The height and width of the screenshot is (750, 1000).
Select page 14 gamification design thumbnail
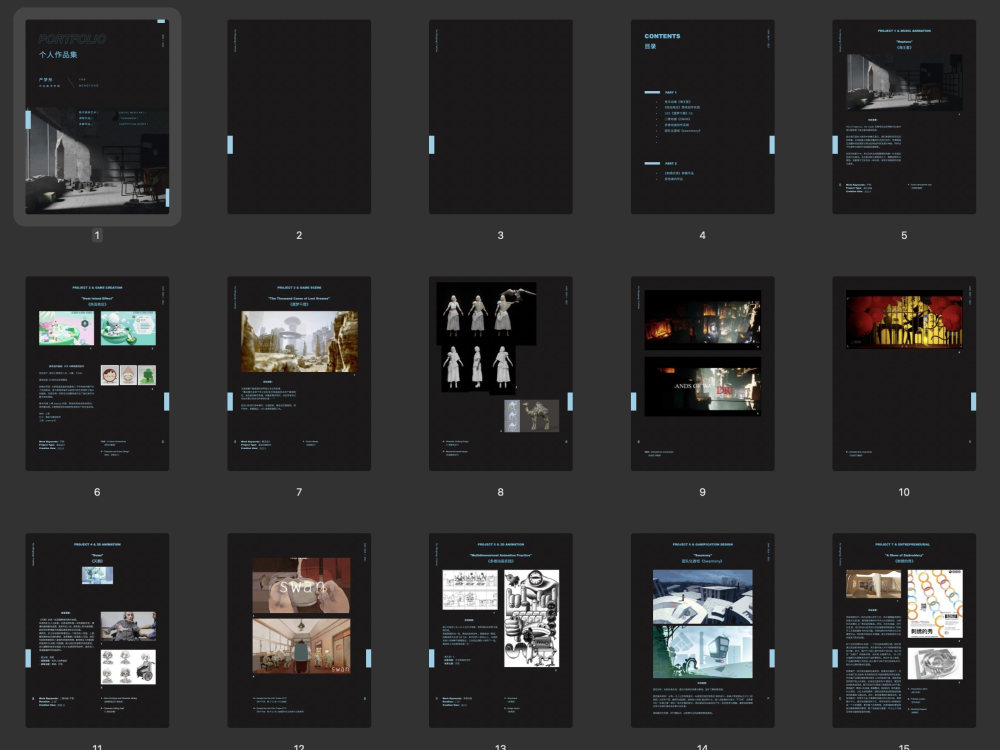click(702, 631)
